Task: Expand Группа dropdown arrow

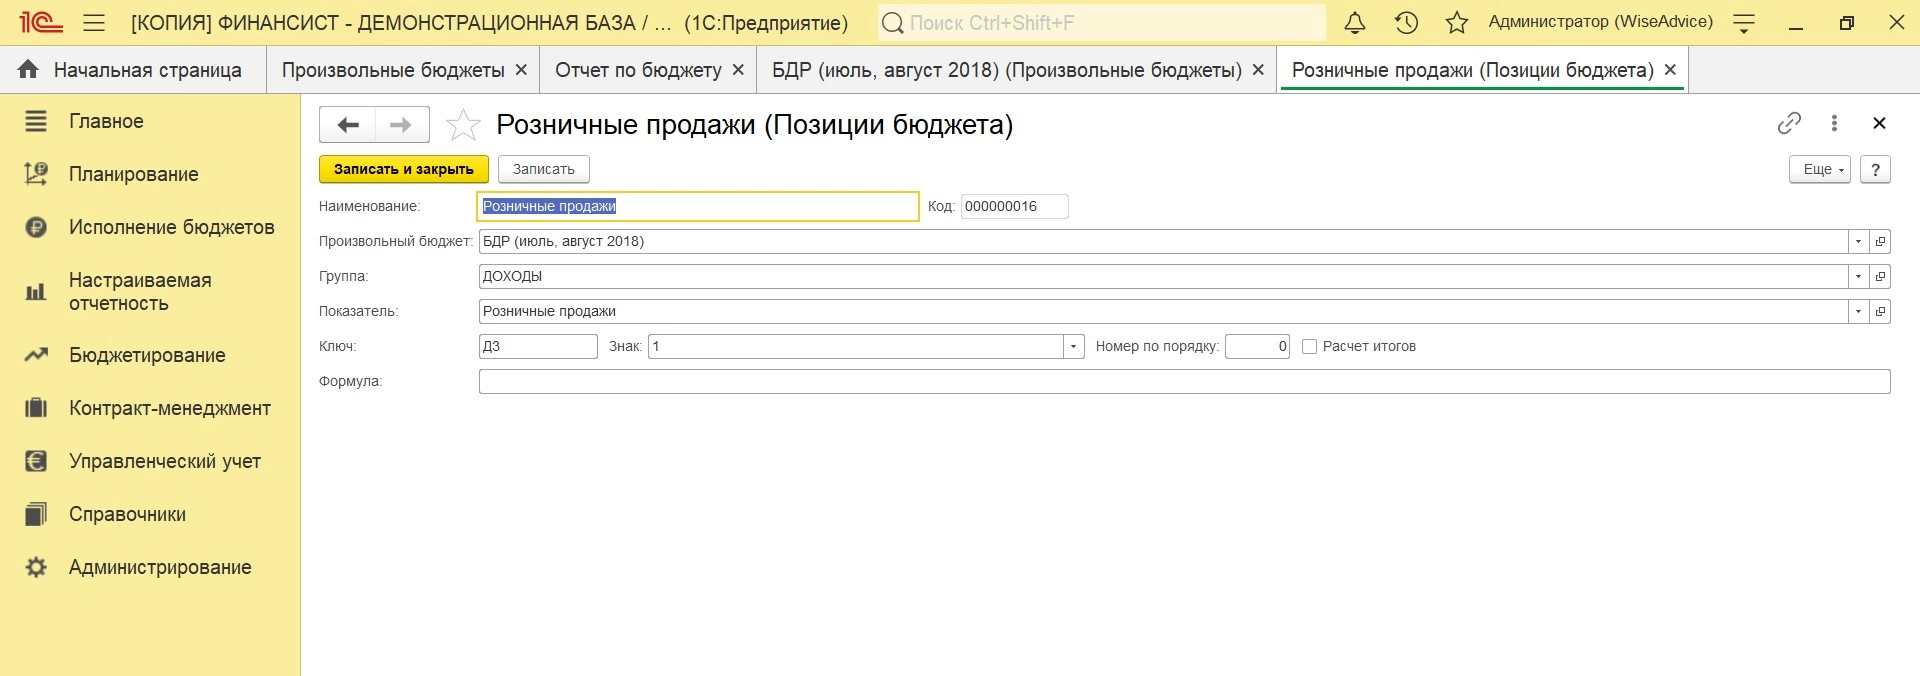Action: [1858, 276]
